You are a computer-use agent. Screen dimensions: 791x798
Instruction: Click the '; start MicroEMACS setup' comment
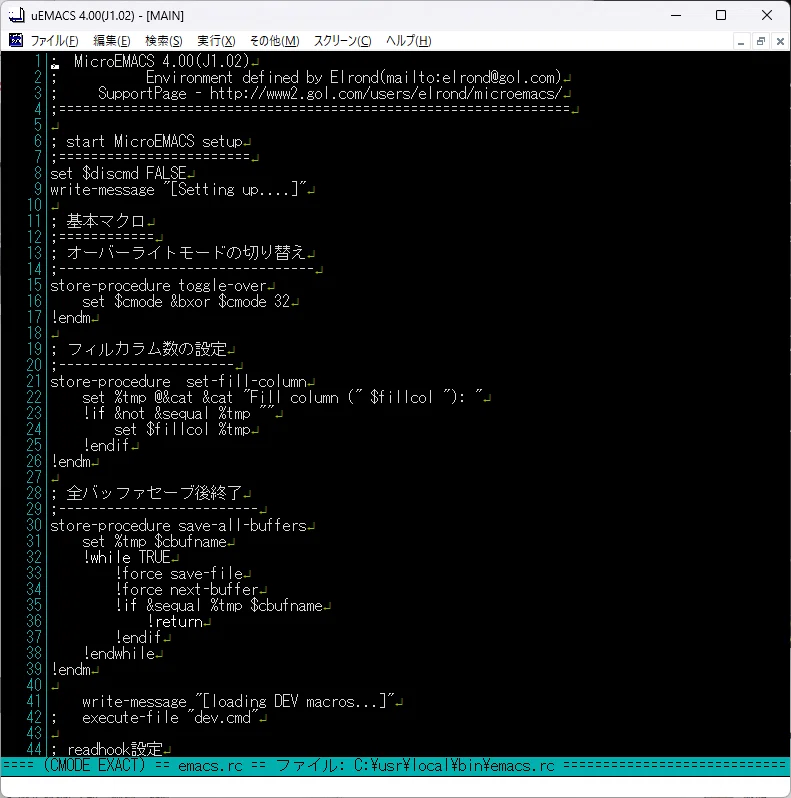click(147, 141)
